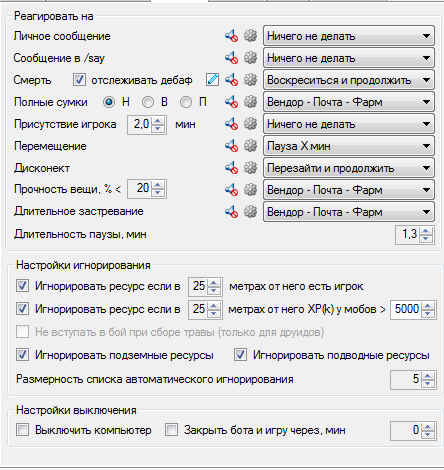Open Перемещение dropdown Пауза Х мин
The image size is (444, 470).
pyautogui.click(x=349, y=146)
